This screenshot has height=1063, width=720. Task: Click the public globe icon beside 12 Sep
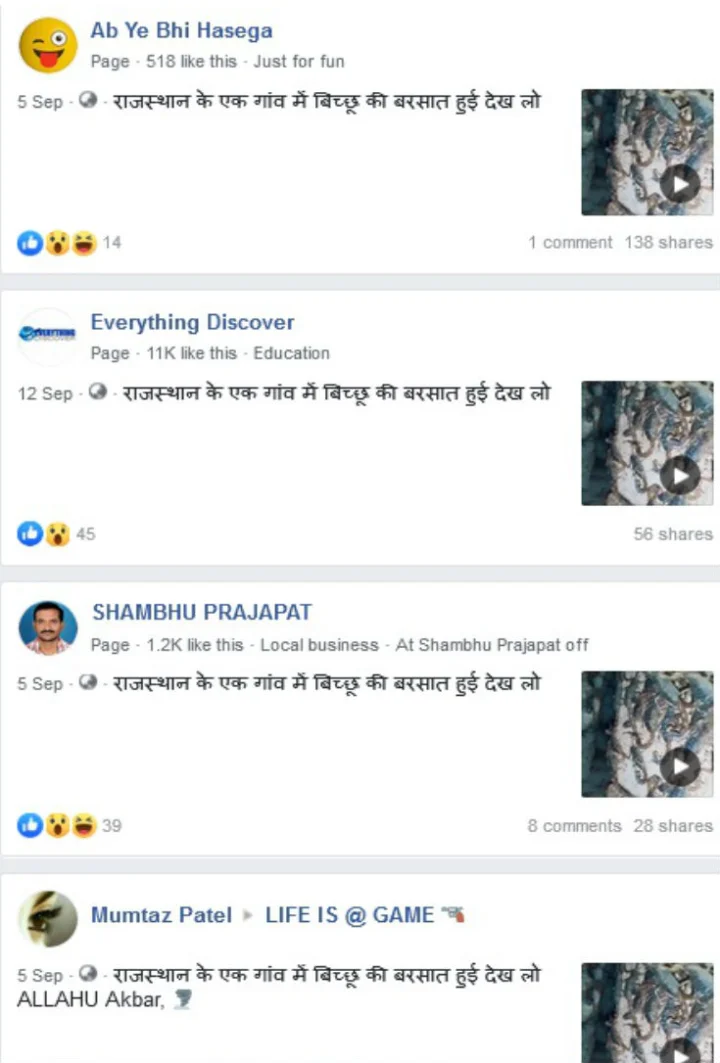tap(98, 392)
